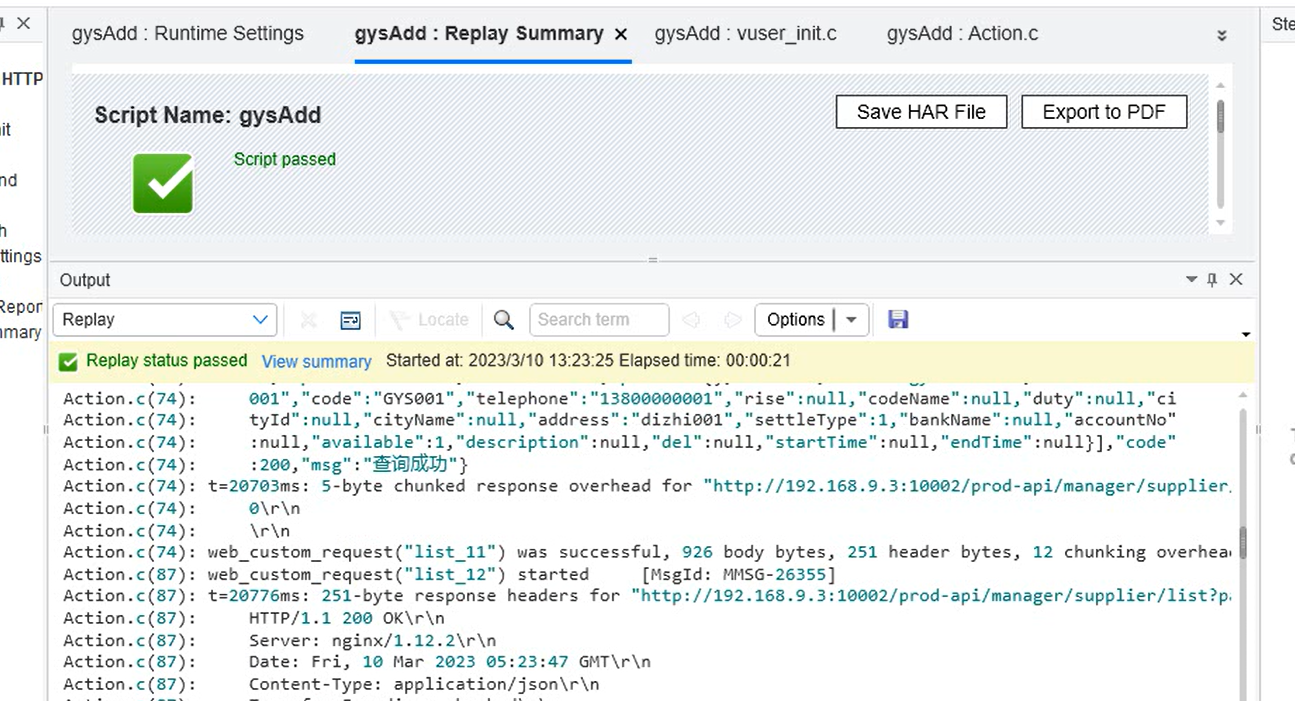Go to next search result arrow
Viewport: 1295px width, 701px height.
point(732,320)
